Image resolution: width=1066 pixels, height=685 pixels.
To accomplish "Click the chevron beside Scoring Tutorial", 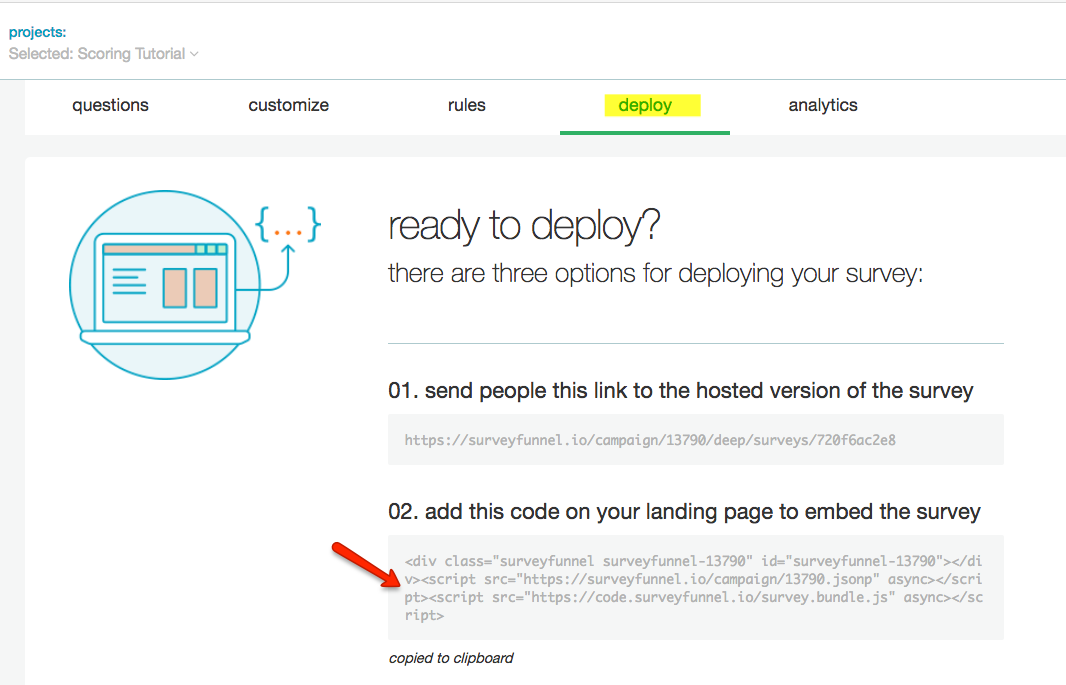I will [195, 54].
